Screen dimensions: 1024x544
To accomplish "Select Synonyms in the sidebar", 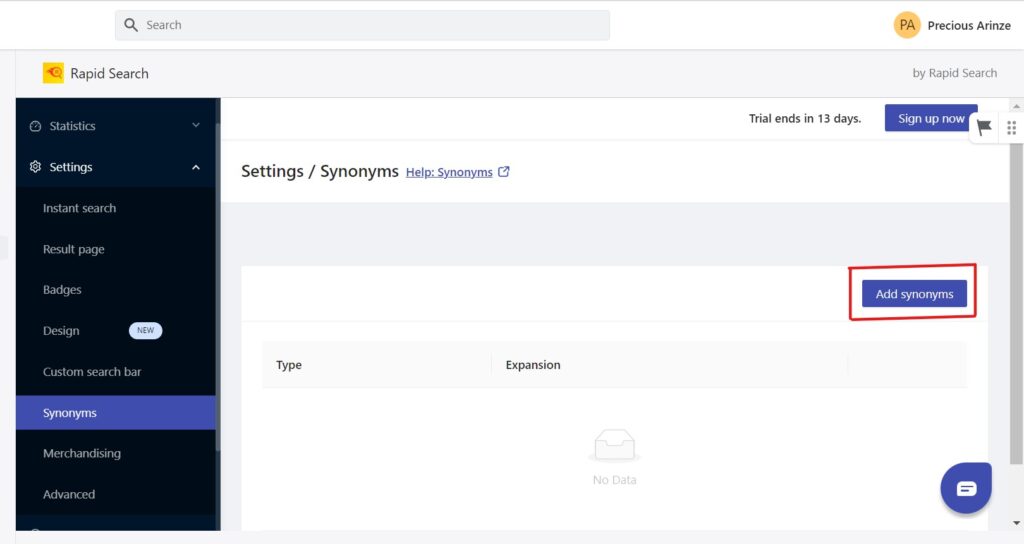I will [x=116, y=413].
